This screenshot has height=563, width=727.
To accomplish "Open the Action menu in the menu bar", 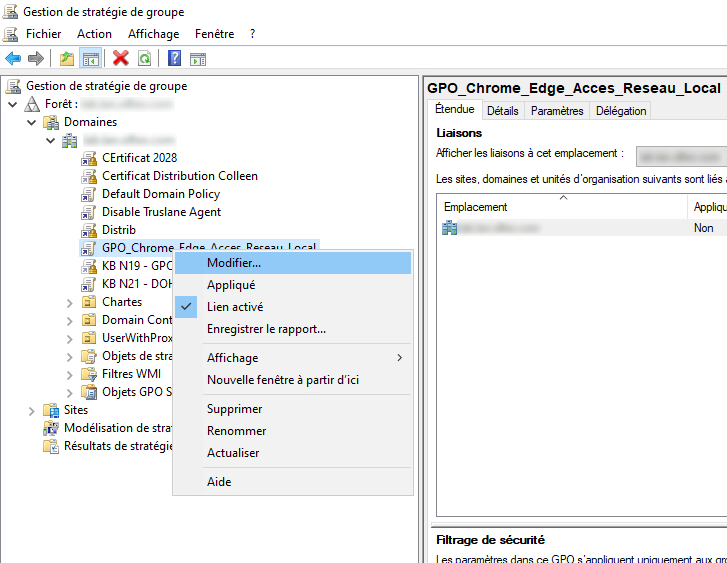I will click(x=94, y=33).
